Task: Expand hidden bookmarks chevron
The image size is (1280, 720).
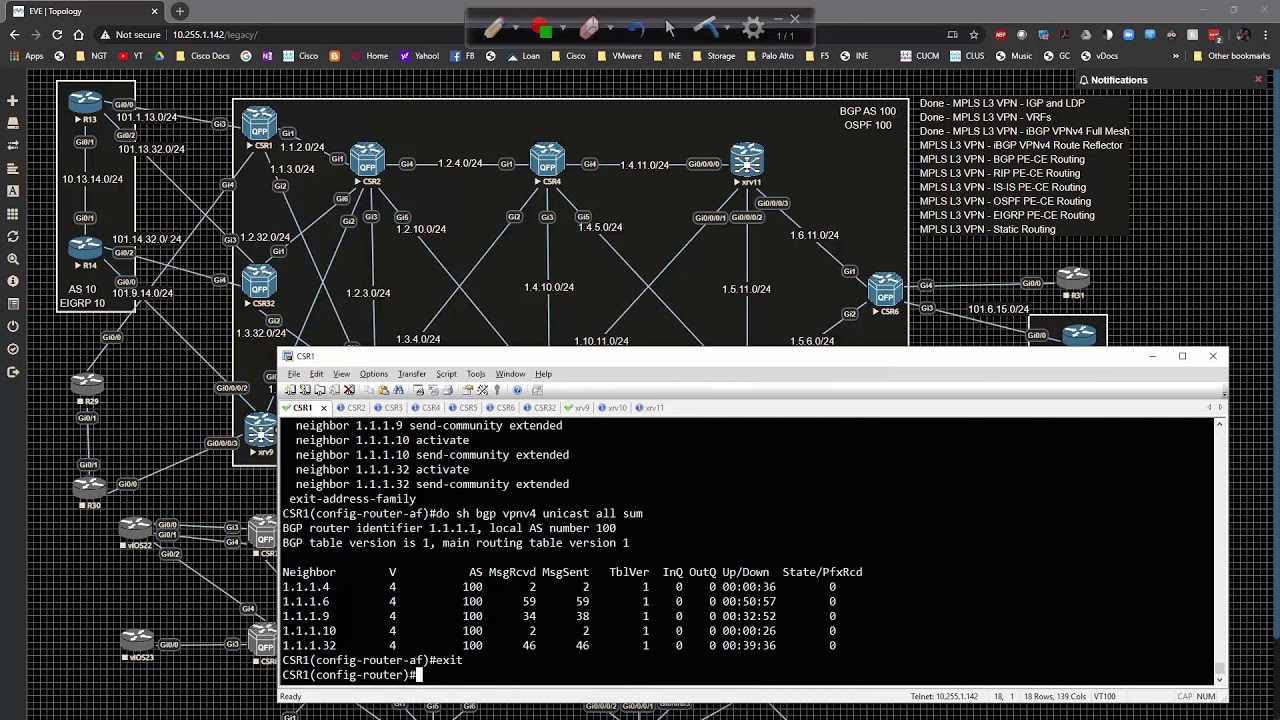Action: (1176, 56)
